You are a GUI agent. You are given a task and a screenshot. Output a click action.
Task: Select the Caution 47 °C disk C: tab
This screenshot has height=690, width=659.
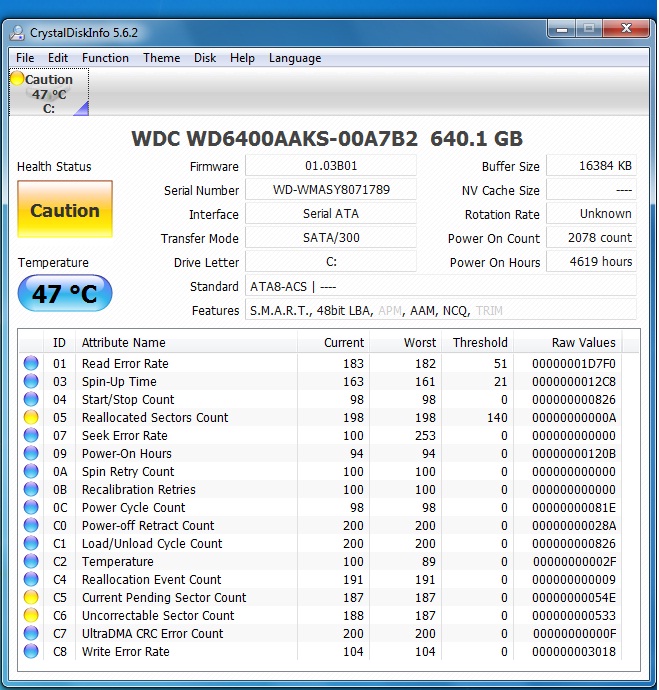tap(48, 94)
